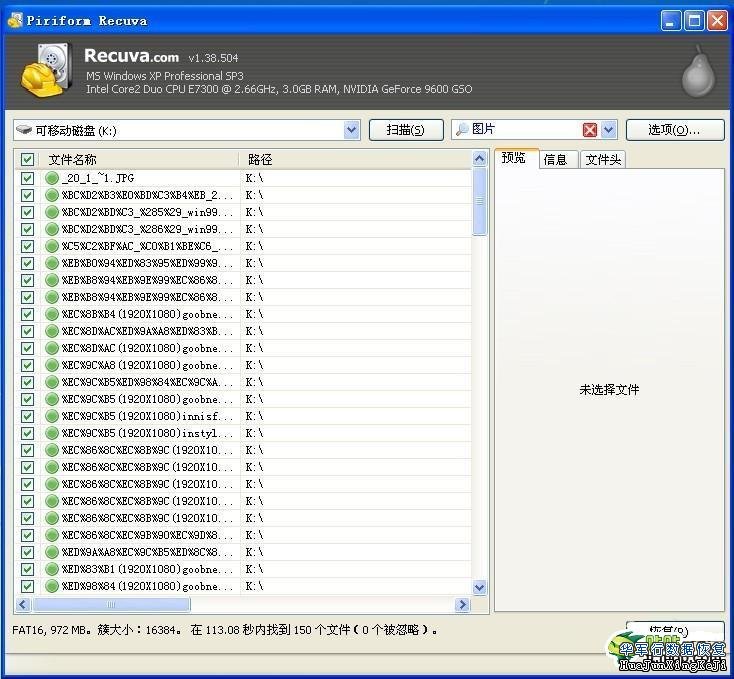Open the 选项(O)... options button

point(675,130)
